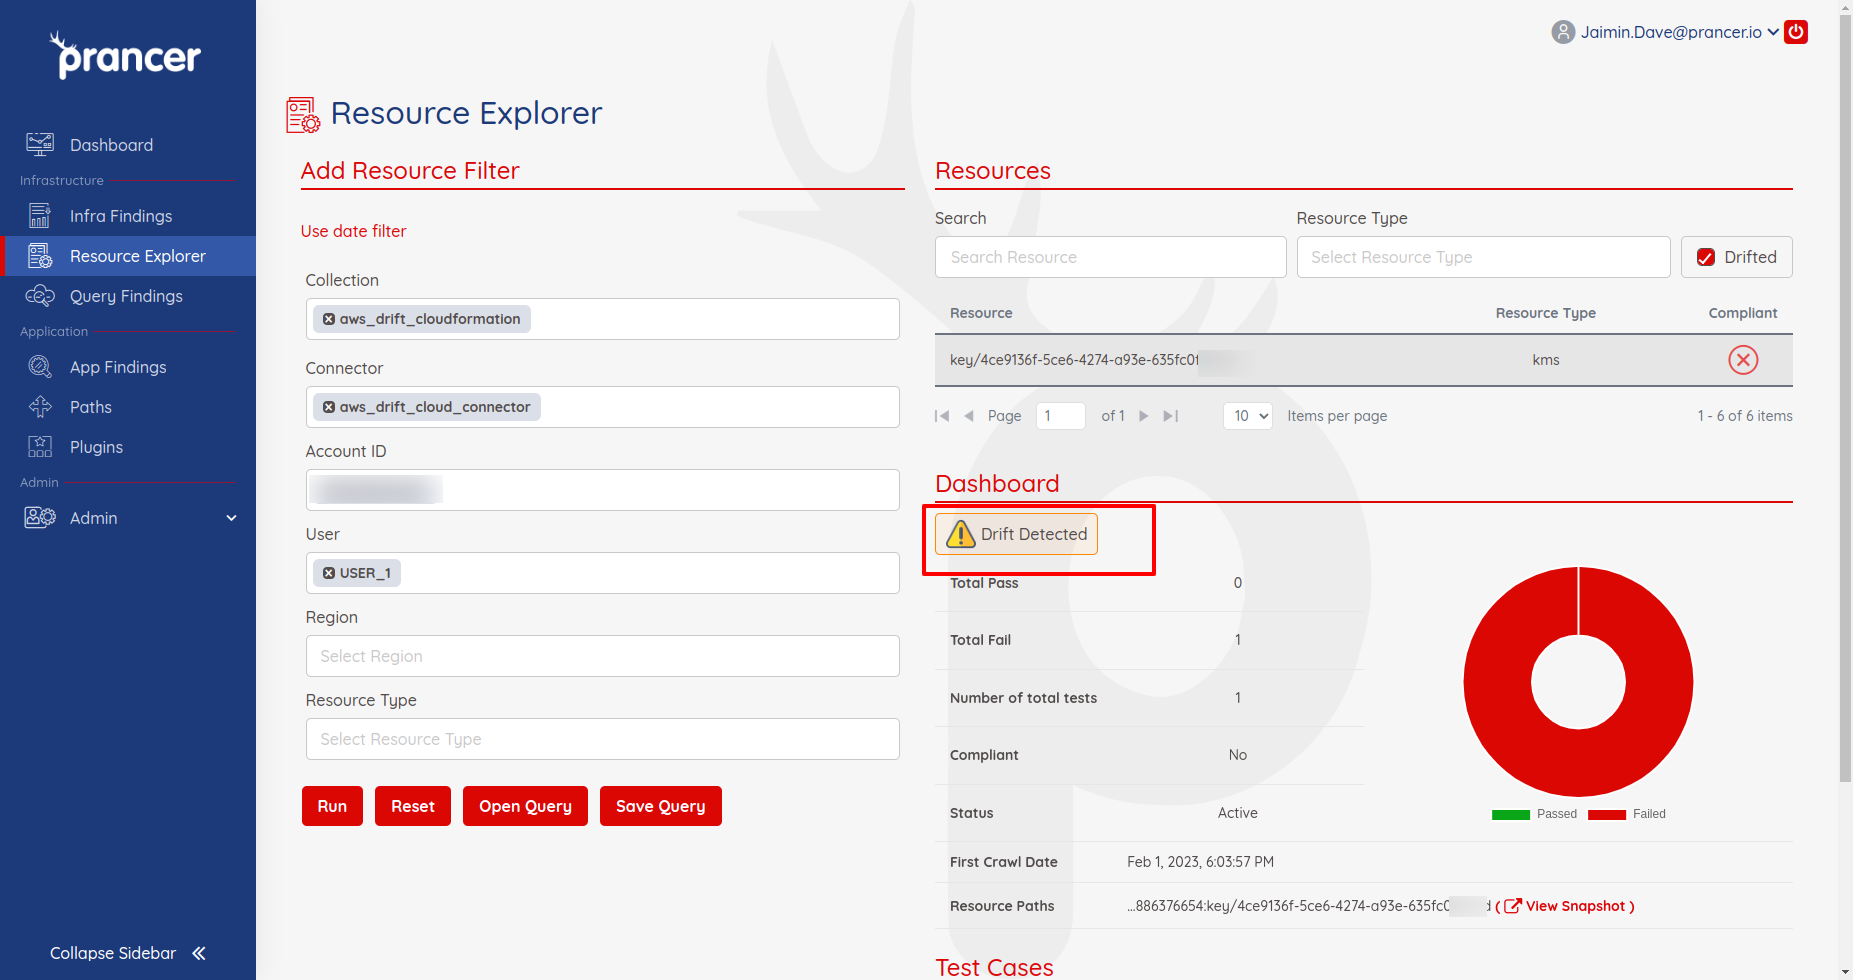The height and width of the screenshot is (980, 1853).
Task: Click the Search Resource input field
Action: pos(1110,257)
